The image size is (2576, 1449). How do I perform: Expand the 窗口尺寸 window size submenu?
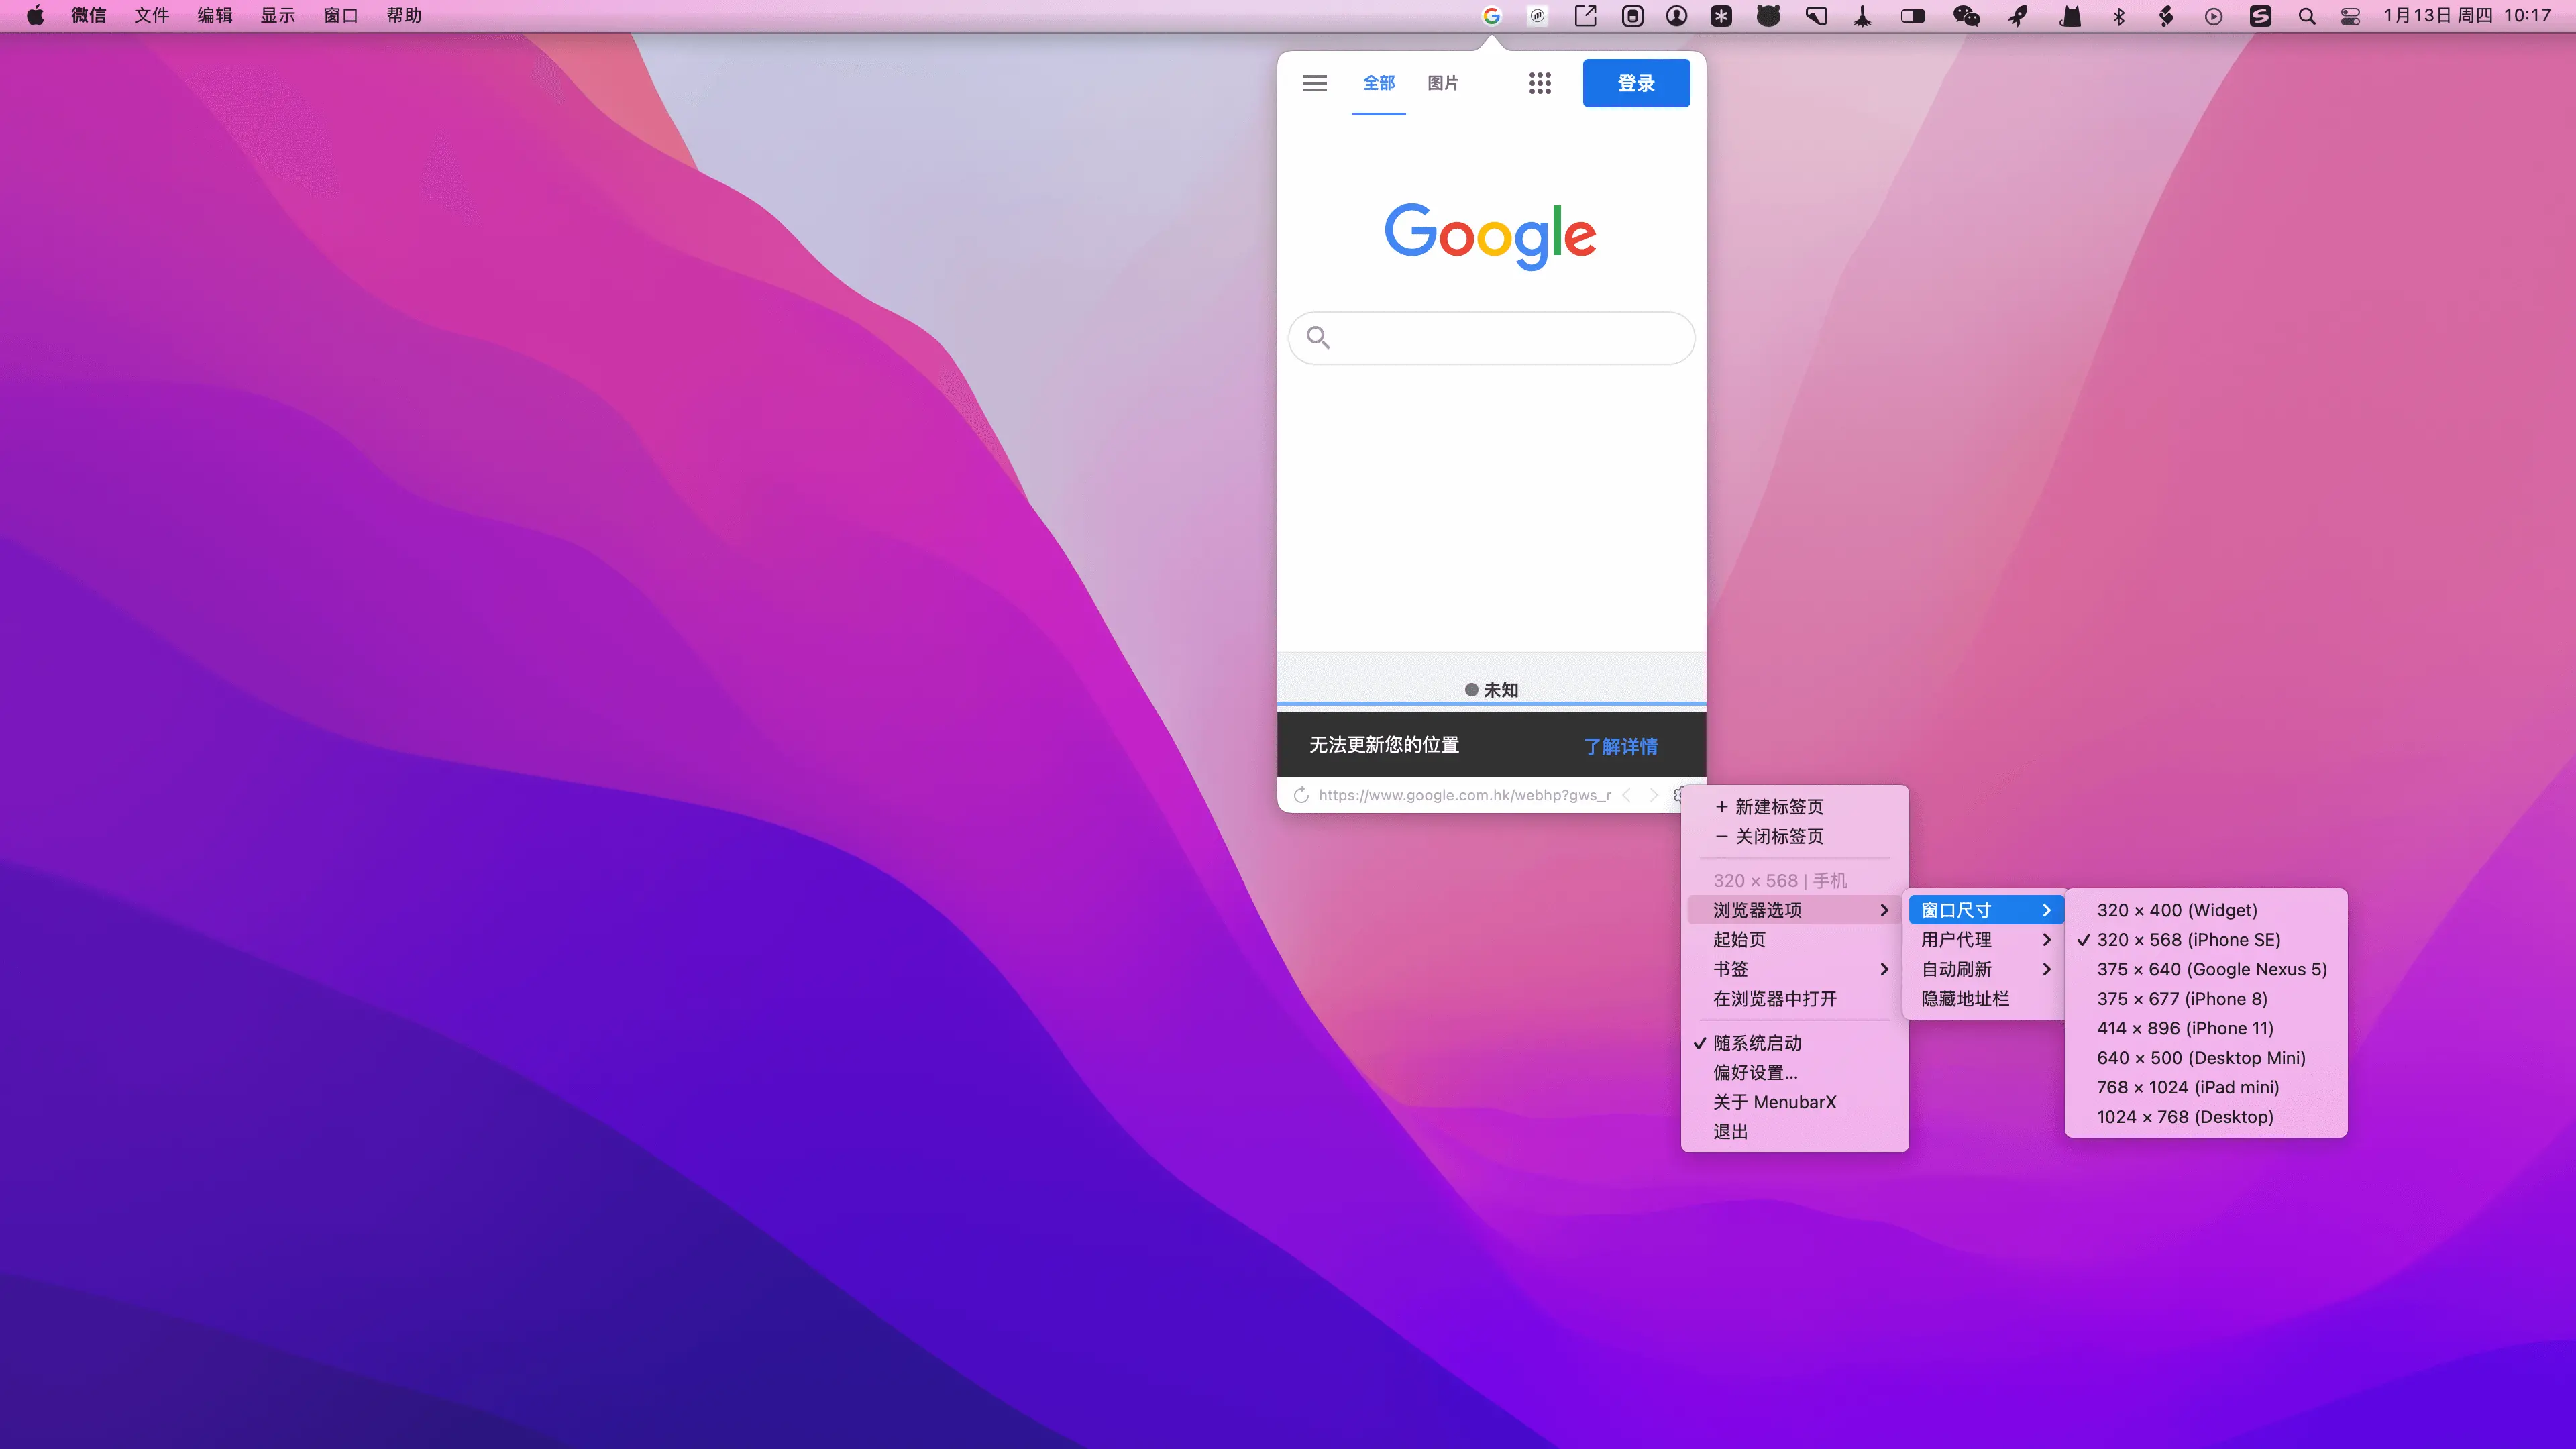click(1986, 910)
